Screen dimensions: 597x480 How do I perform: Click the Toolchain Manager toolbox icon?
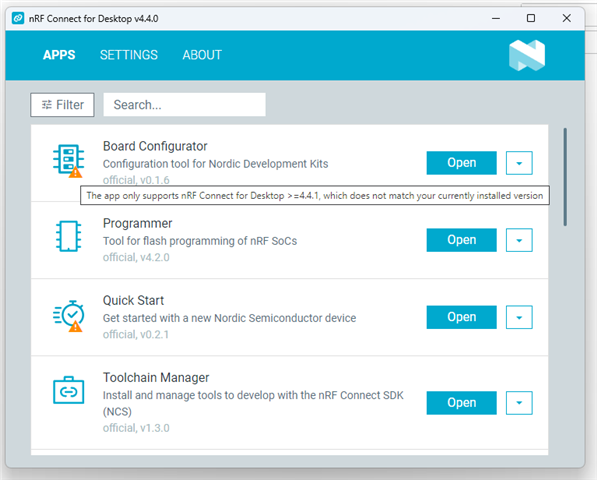[x=69, y=390]
